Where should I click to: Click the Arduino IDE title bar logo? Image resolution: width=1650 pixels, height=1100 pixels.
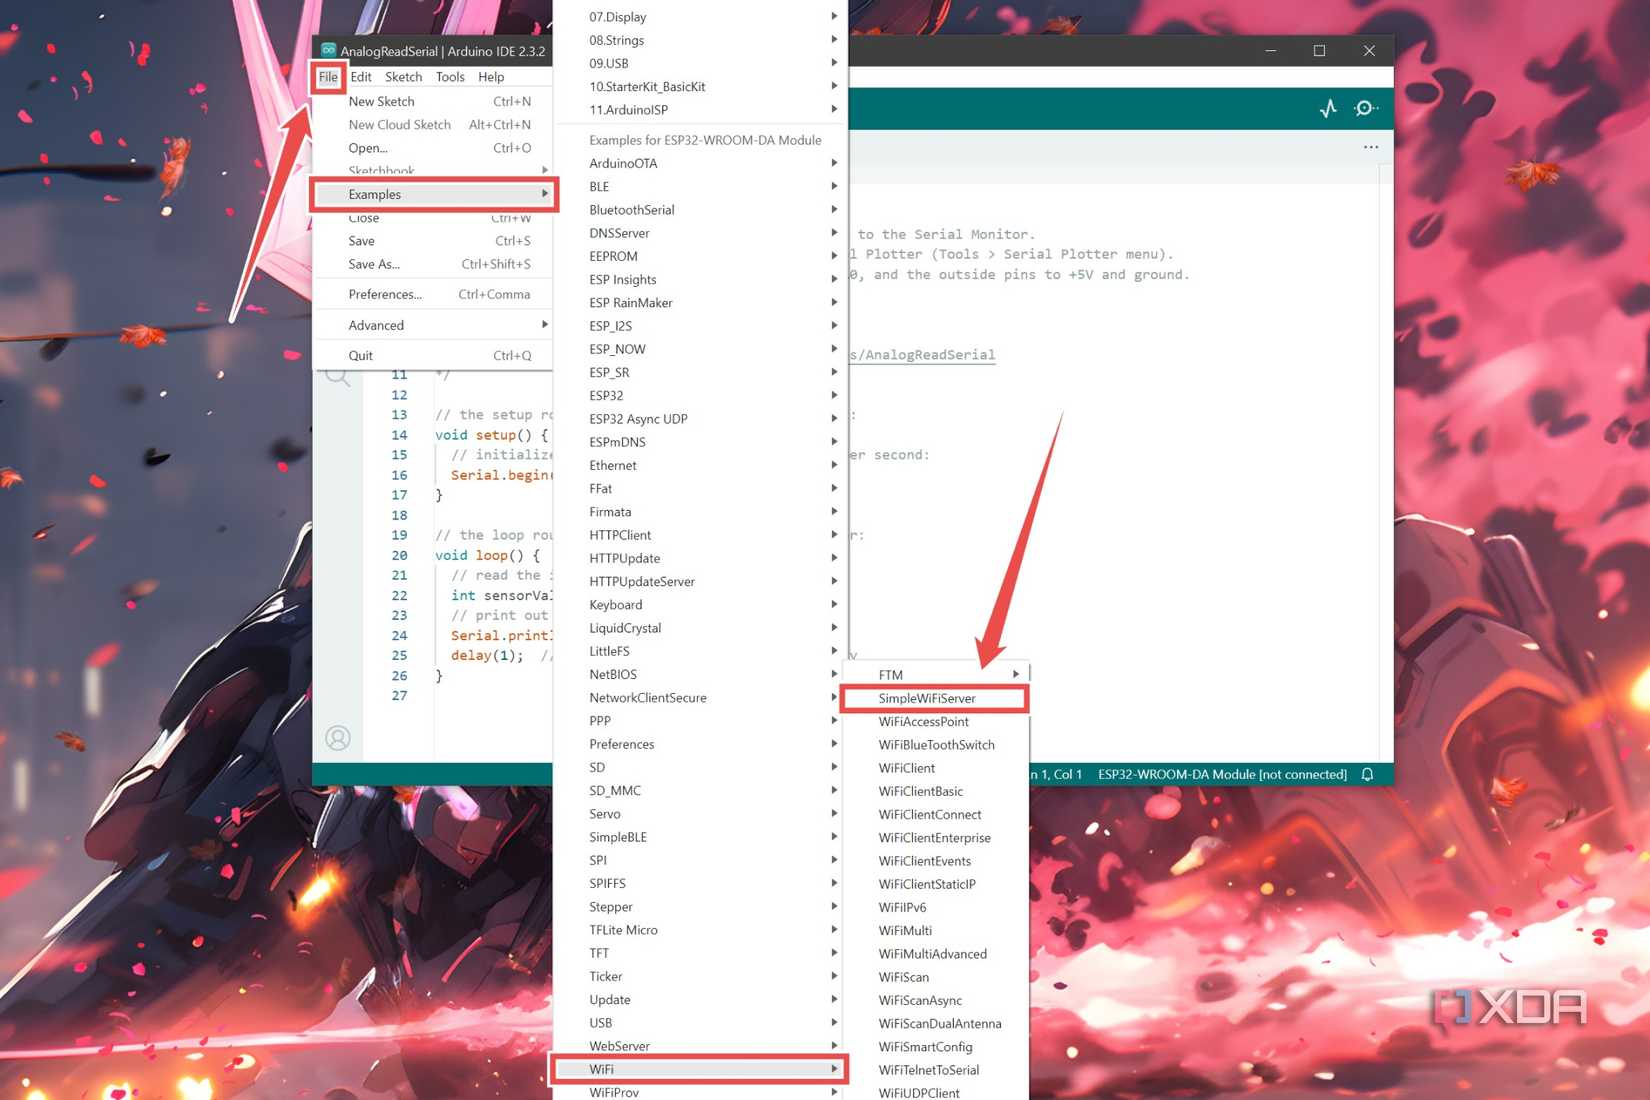pyautogui.click(x=328, y=50)
